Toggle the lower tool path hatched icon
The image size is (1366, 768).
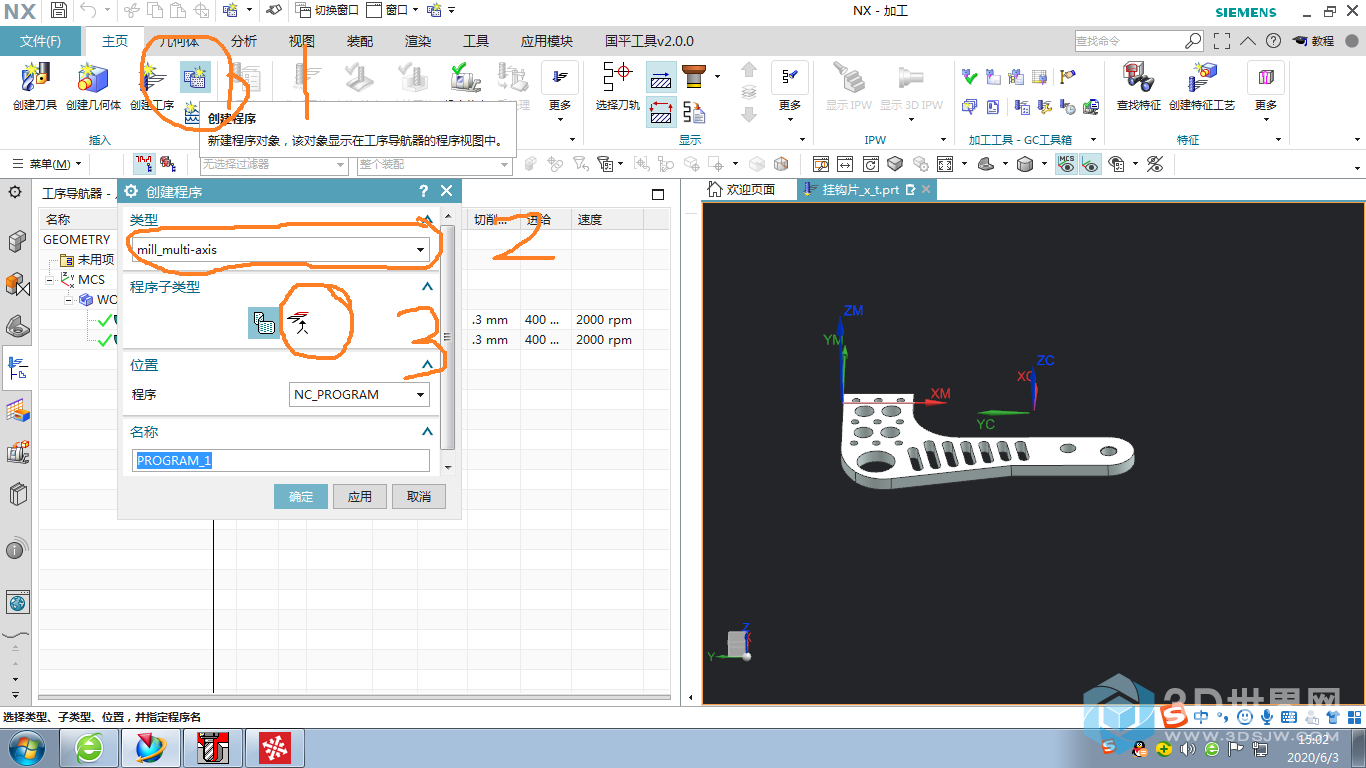click(x=661, y=111)
